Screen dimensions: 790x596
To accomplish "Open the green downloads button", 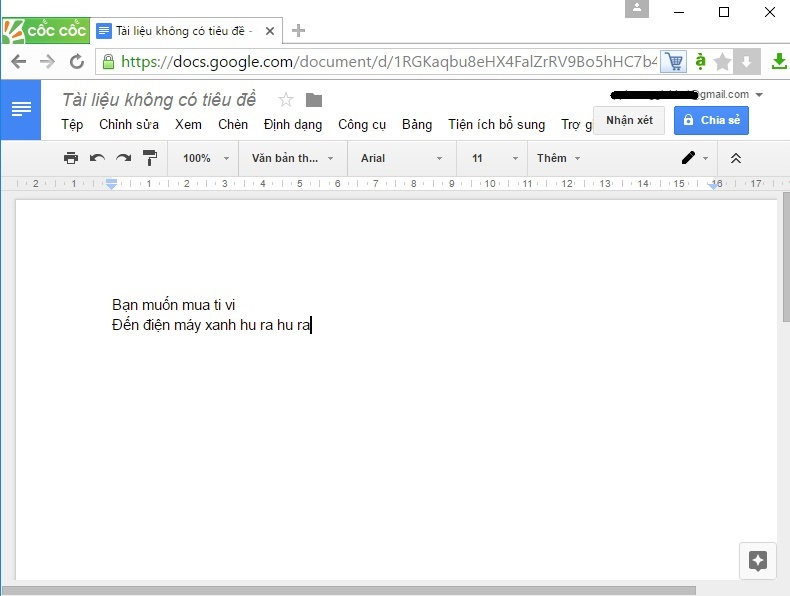I will (779, 61).
